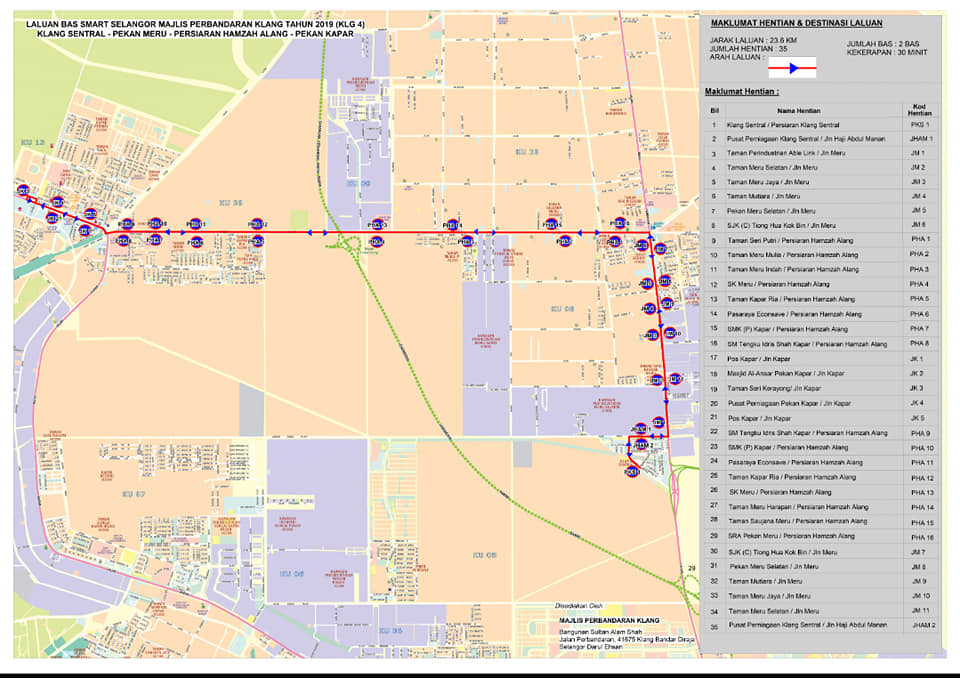The image size is (960, 678).
Task: Click the 'JK 5' code cell
Action: point(918,418)
